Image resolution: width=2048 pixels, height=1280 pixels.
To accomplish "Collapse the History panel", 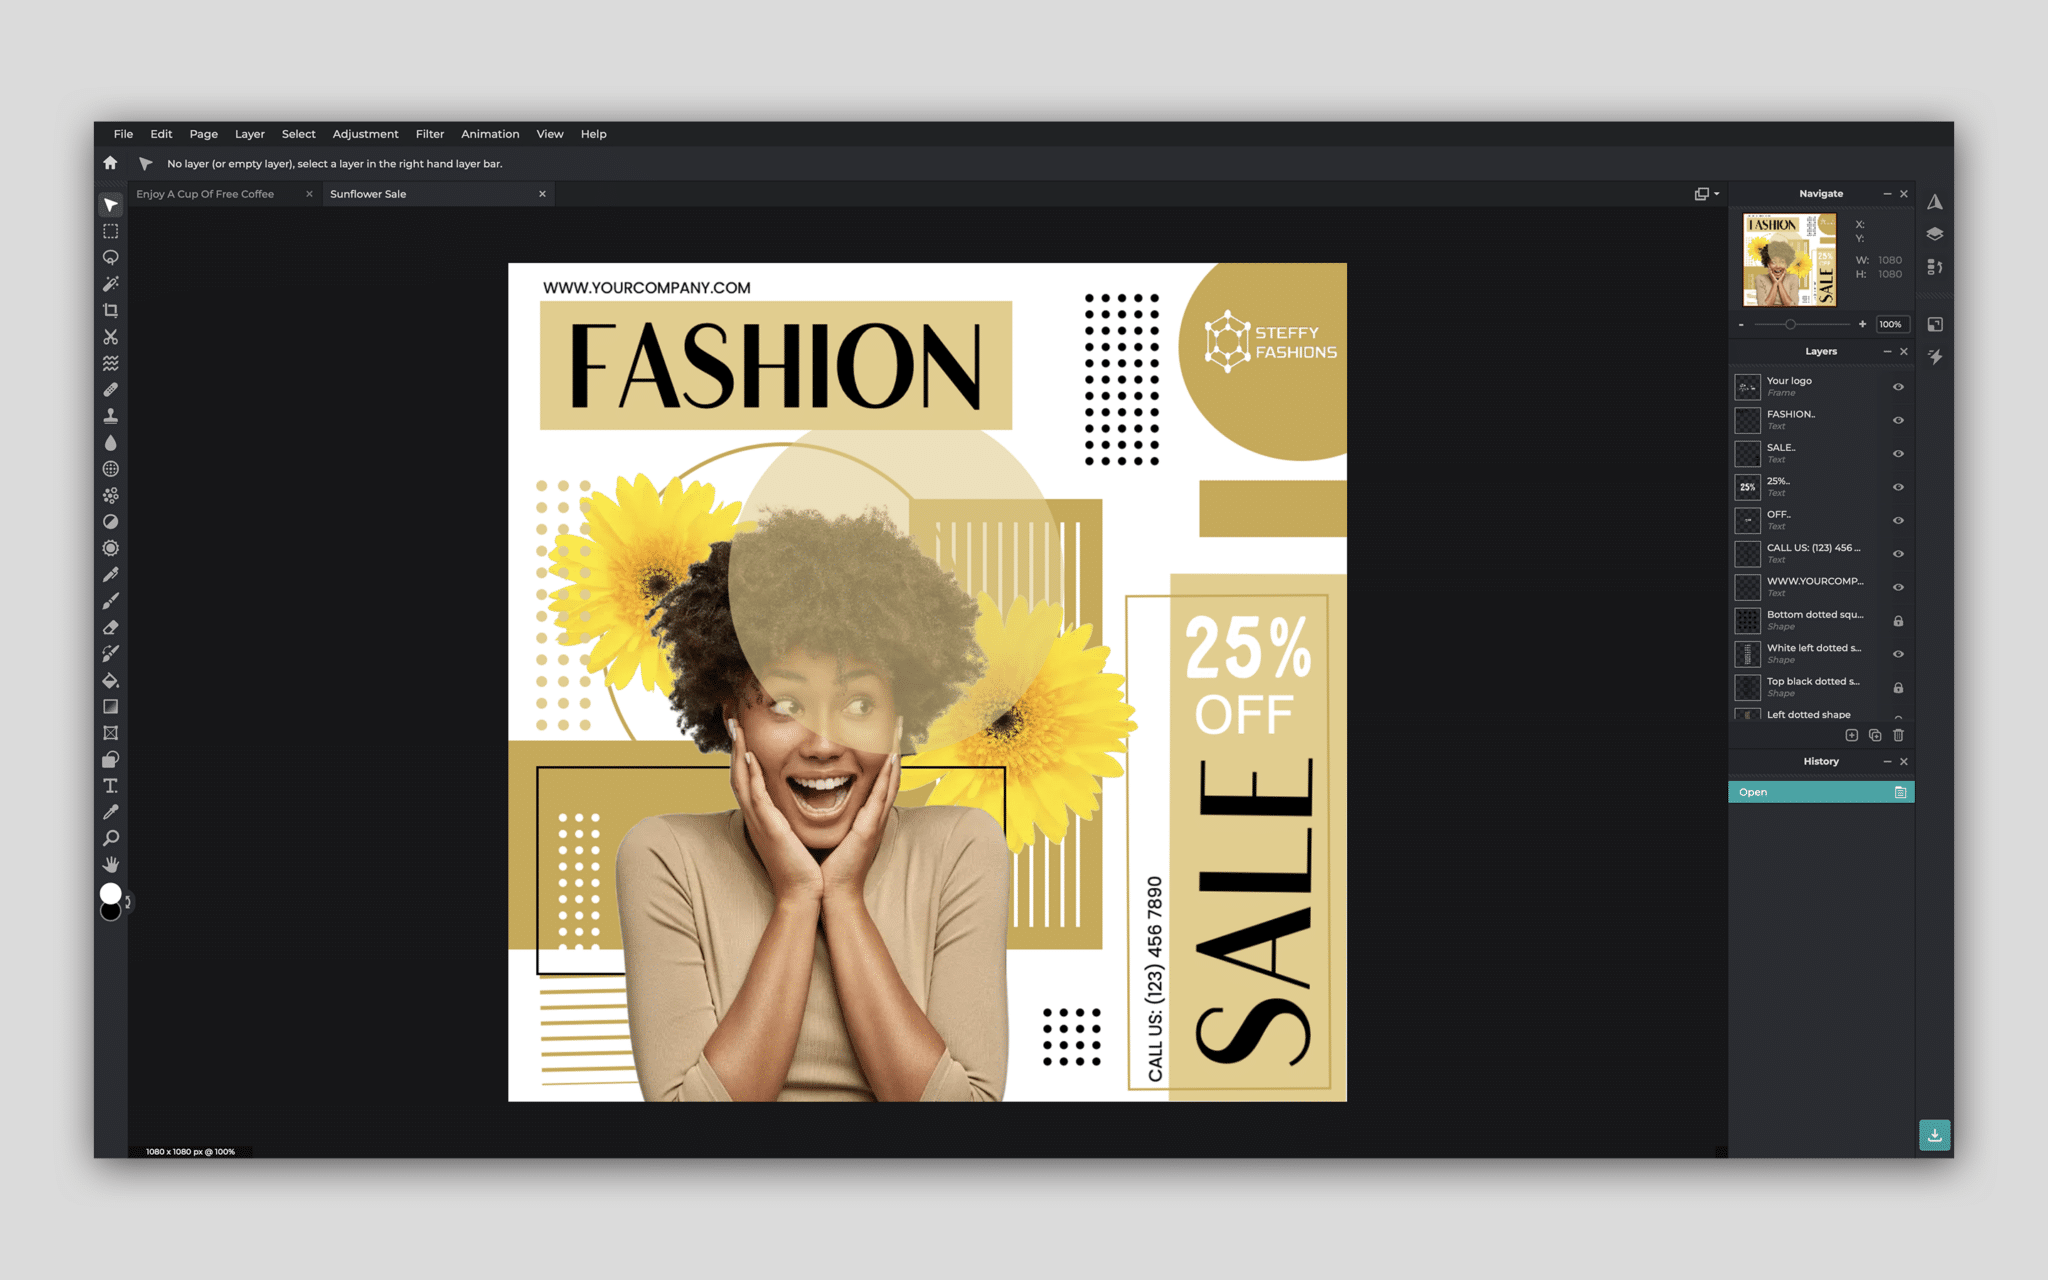I will pos(1887,762).
